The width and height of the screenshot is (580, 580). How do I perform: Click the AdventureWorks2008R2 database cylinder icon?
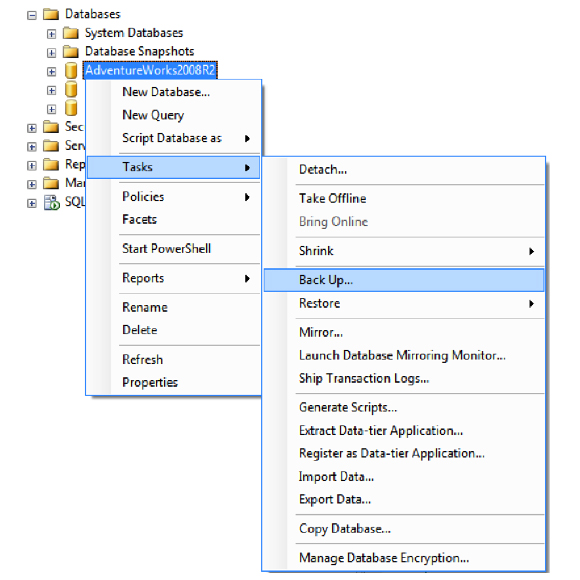coord(71,70)
